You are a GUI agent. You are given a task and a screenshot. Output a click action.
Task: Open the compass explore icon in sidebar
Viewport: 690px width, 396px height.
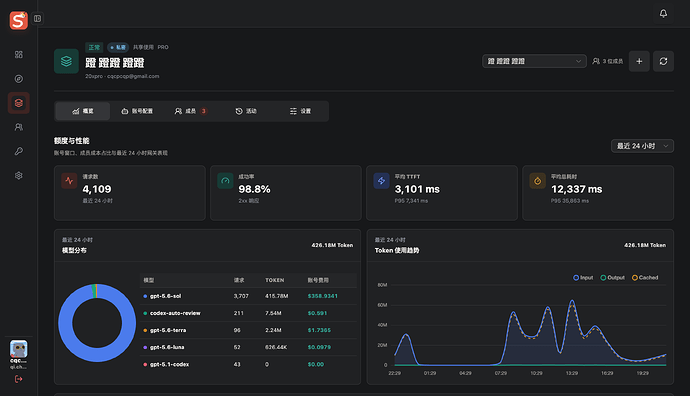coord(18,79)
